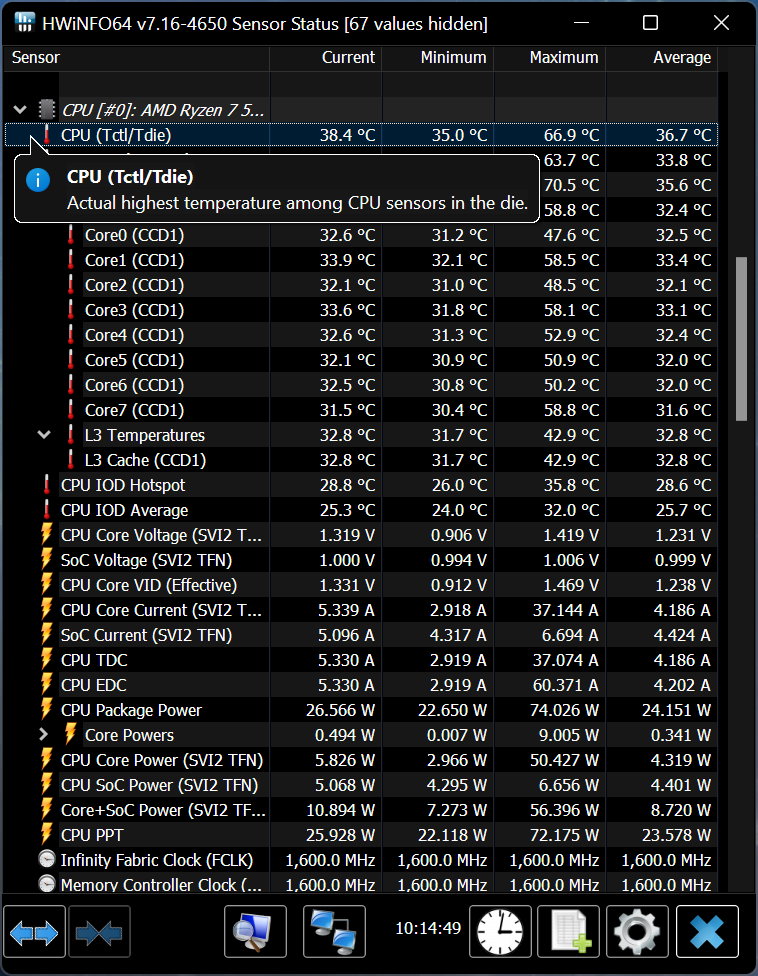Expand the Core Powers group
758x976 pixels.
click(x=44, y=735)
